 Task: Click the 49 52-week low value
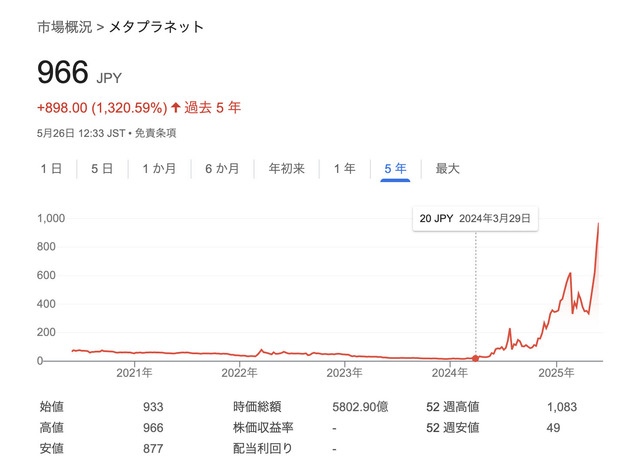coord(553,428)
